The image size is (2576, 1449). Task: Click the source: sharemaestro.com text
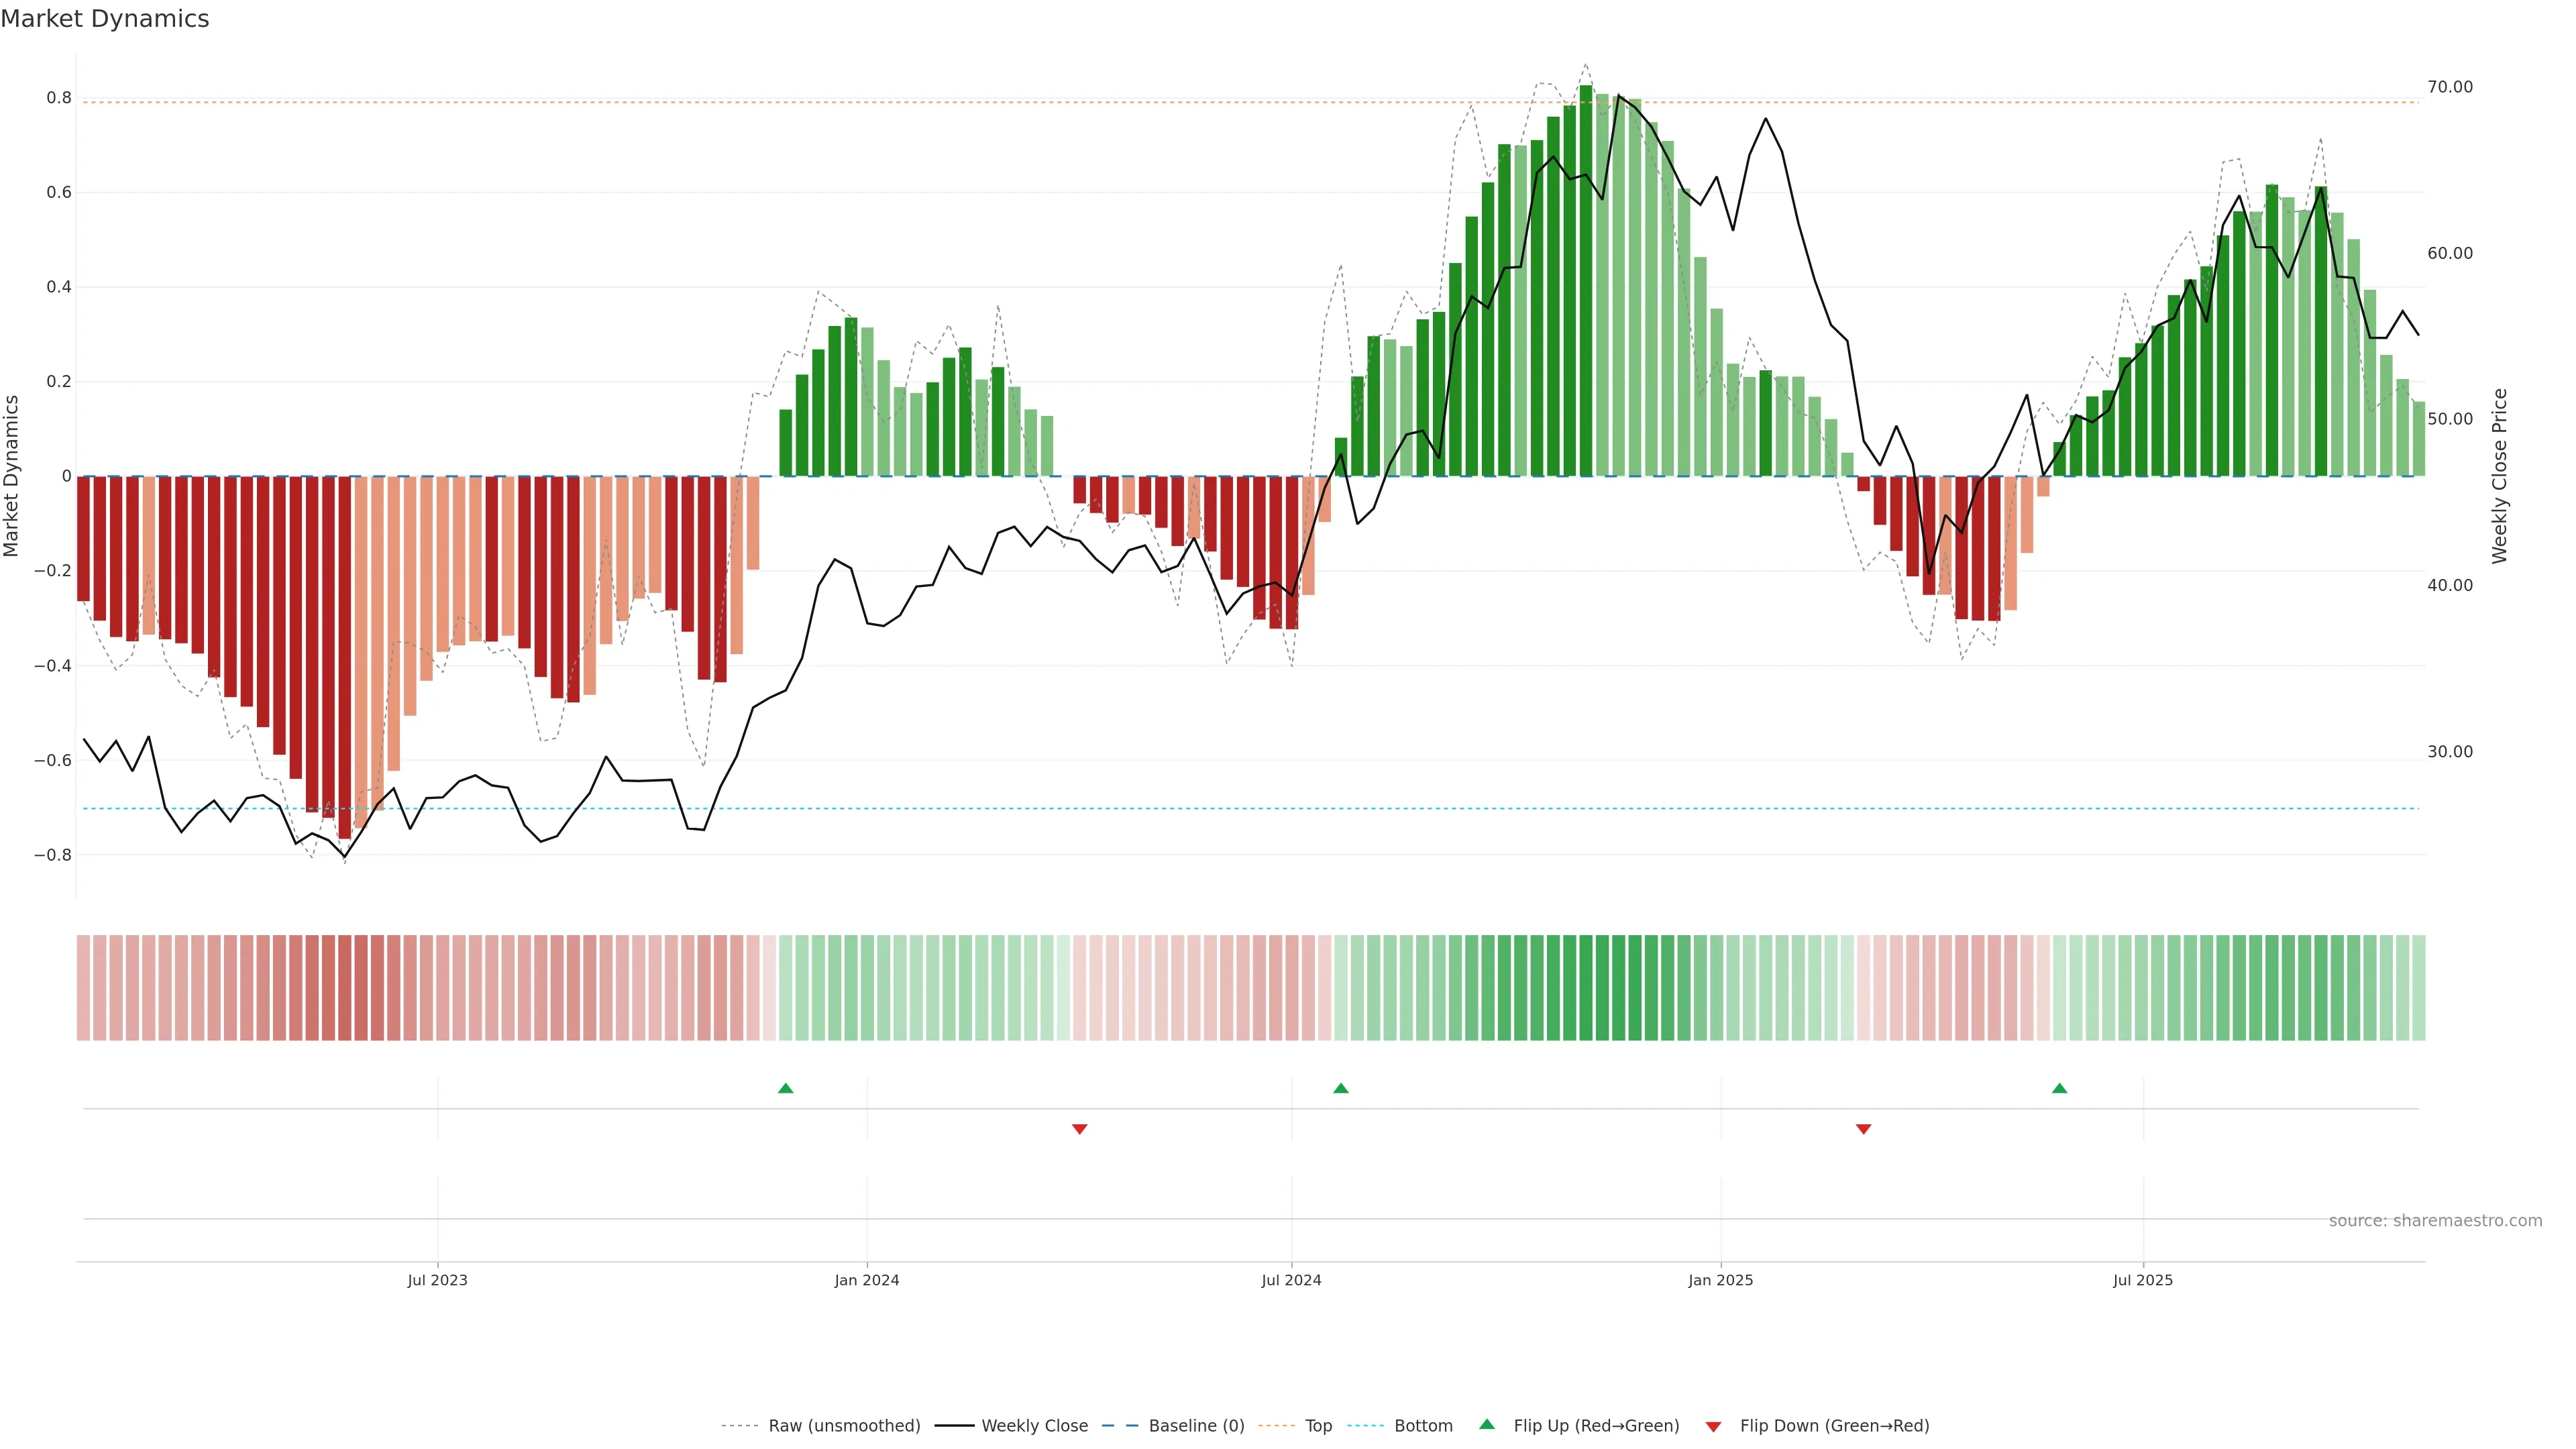pyautogui.click(x=2435, y=1221)
